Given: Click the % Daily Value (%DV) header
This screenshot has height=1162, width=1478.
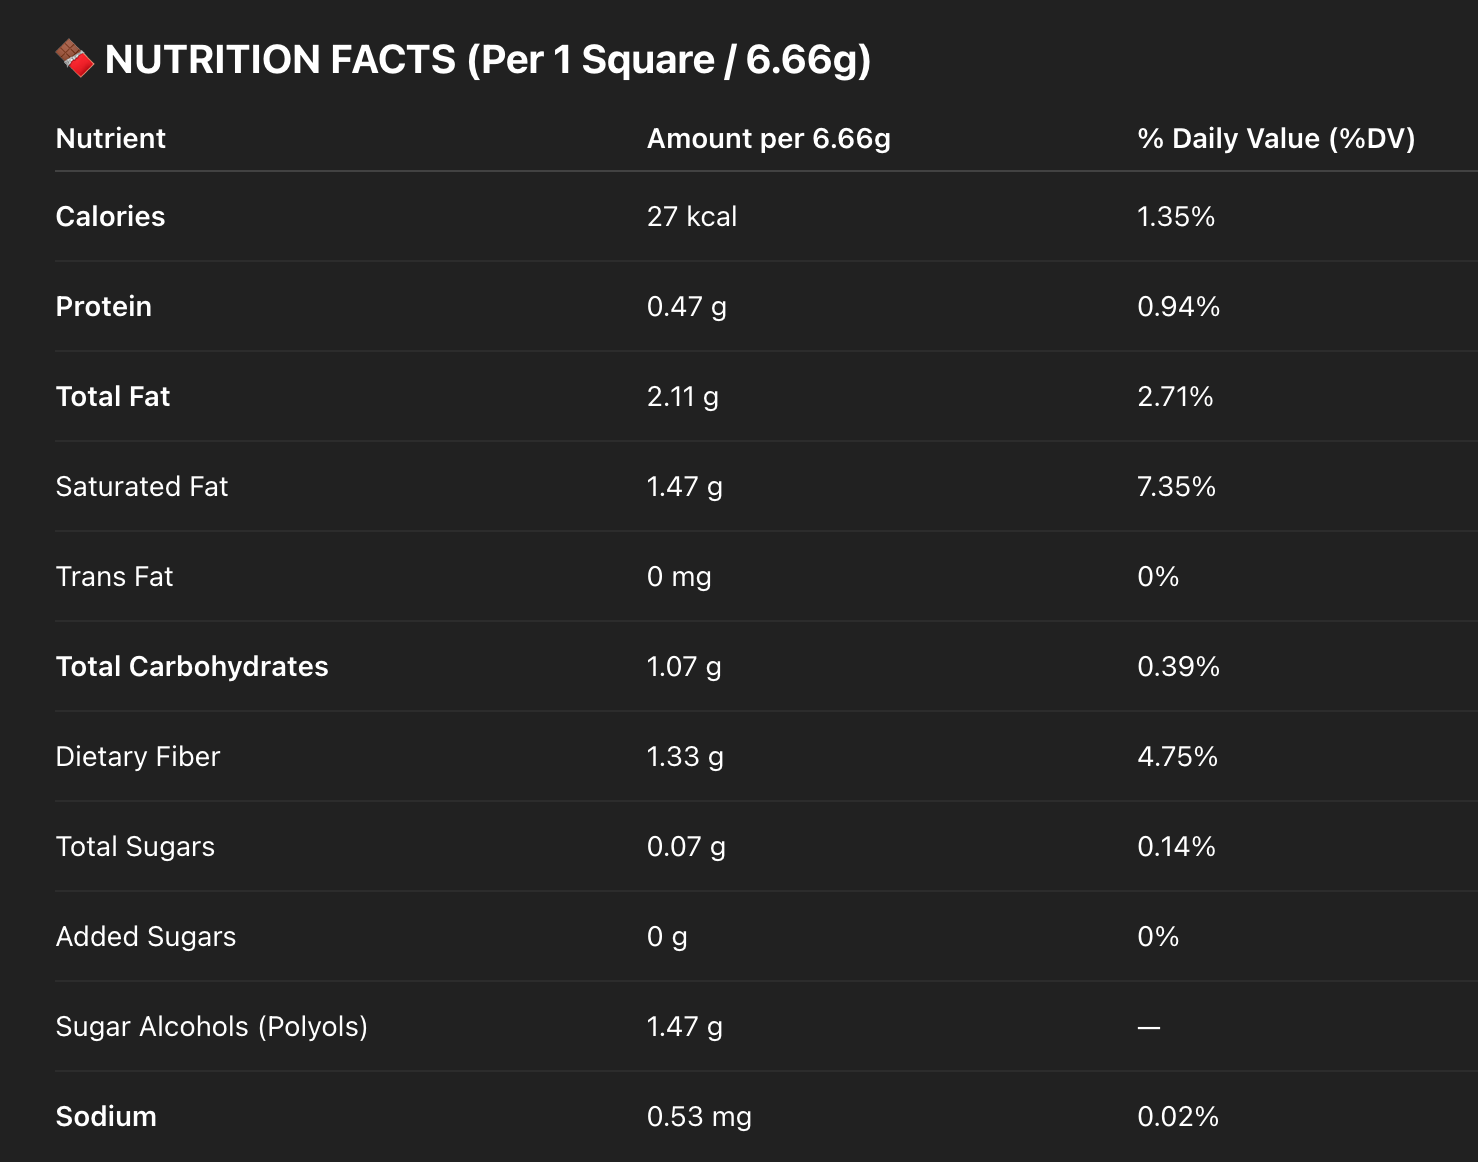Looking at the screenshot, I should [x=1276, y=138].
